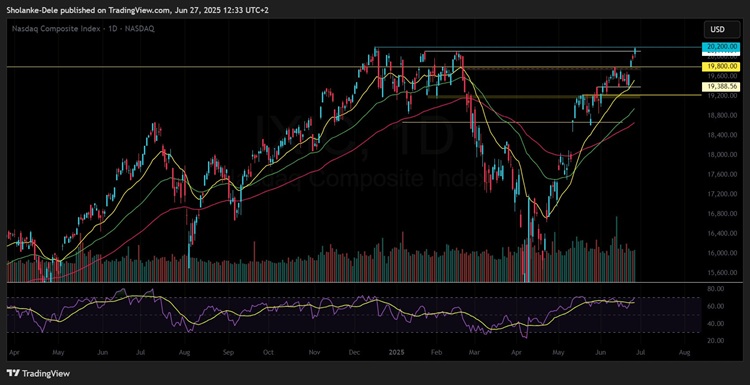Image resolution: width=750 pixels, height=385 pixels.
Task: Click the Oct label on the time axis
Action: point(268,352)
